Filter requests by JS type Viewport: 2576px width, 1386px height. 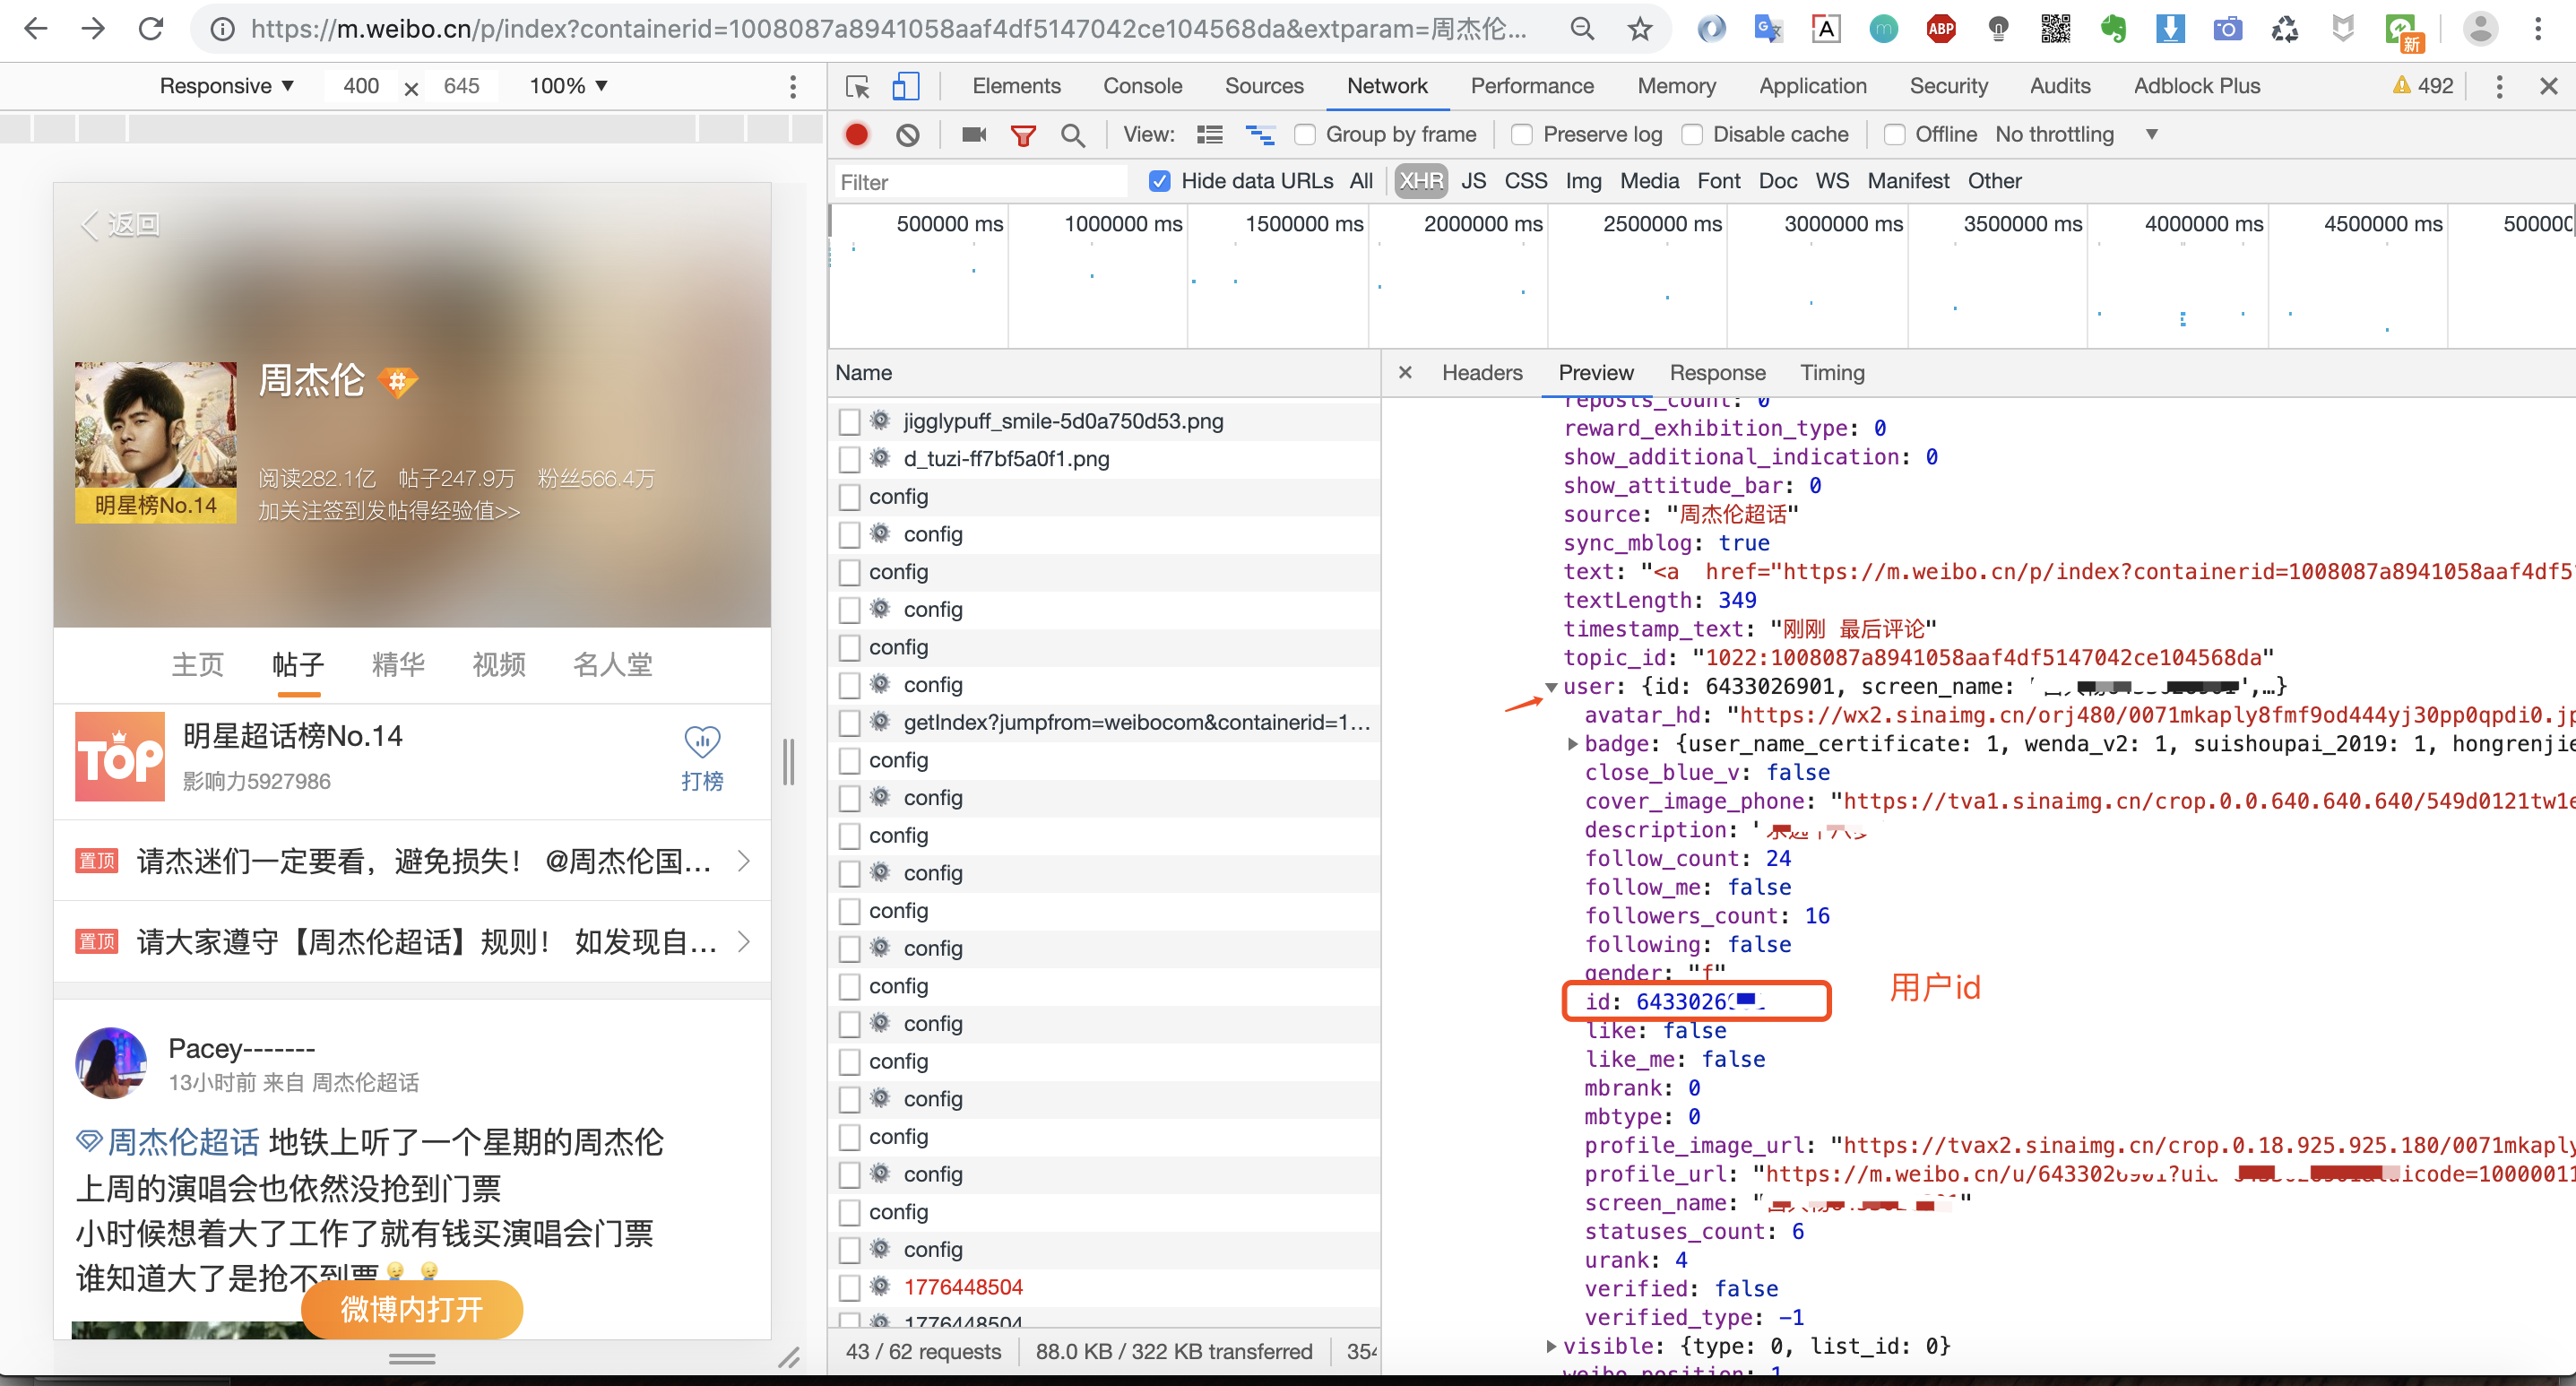(1473, 182)
